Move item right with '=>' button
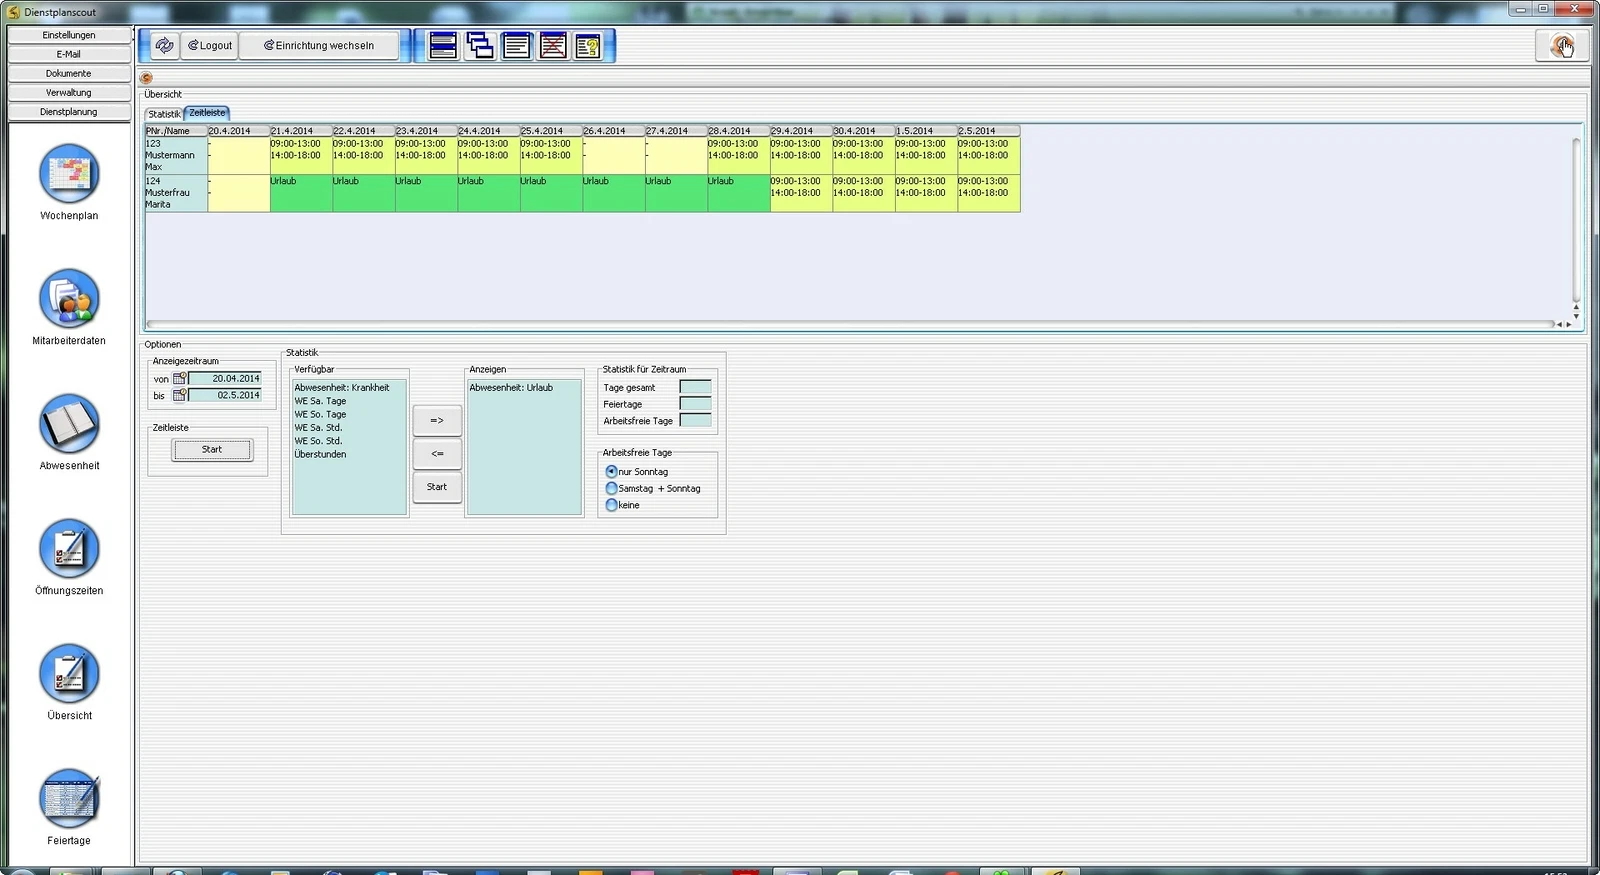This screenshot has height=875, width=1600. 437,420
